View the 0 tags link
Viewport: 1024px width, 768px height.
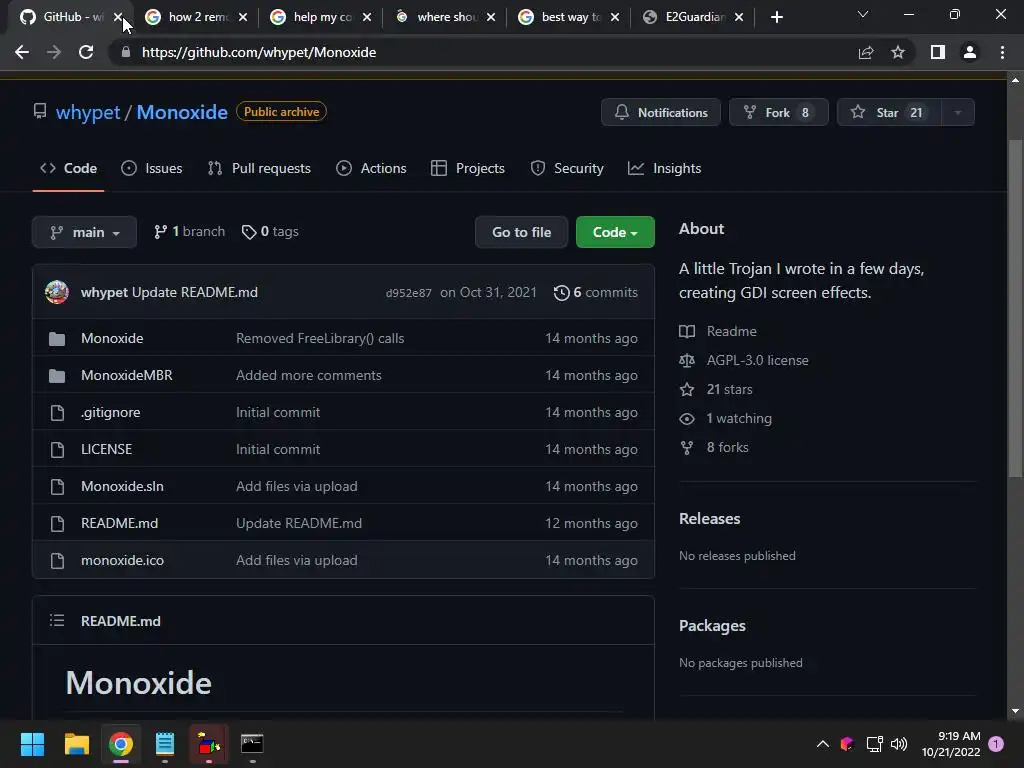pyautogui.click(x=270, y=232)
